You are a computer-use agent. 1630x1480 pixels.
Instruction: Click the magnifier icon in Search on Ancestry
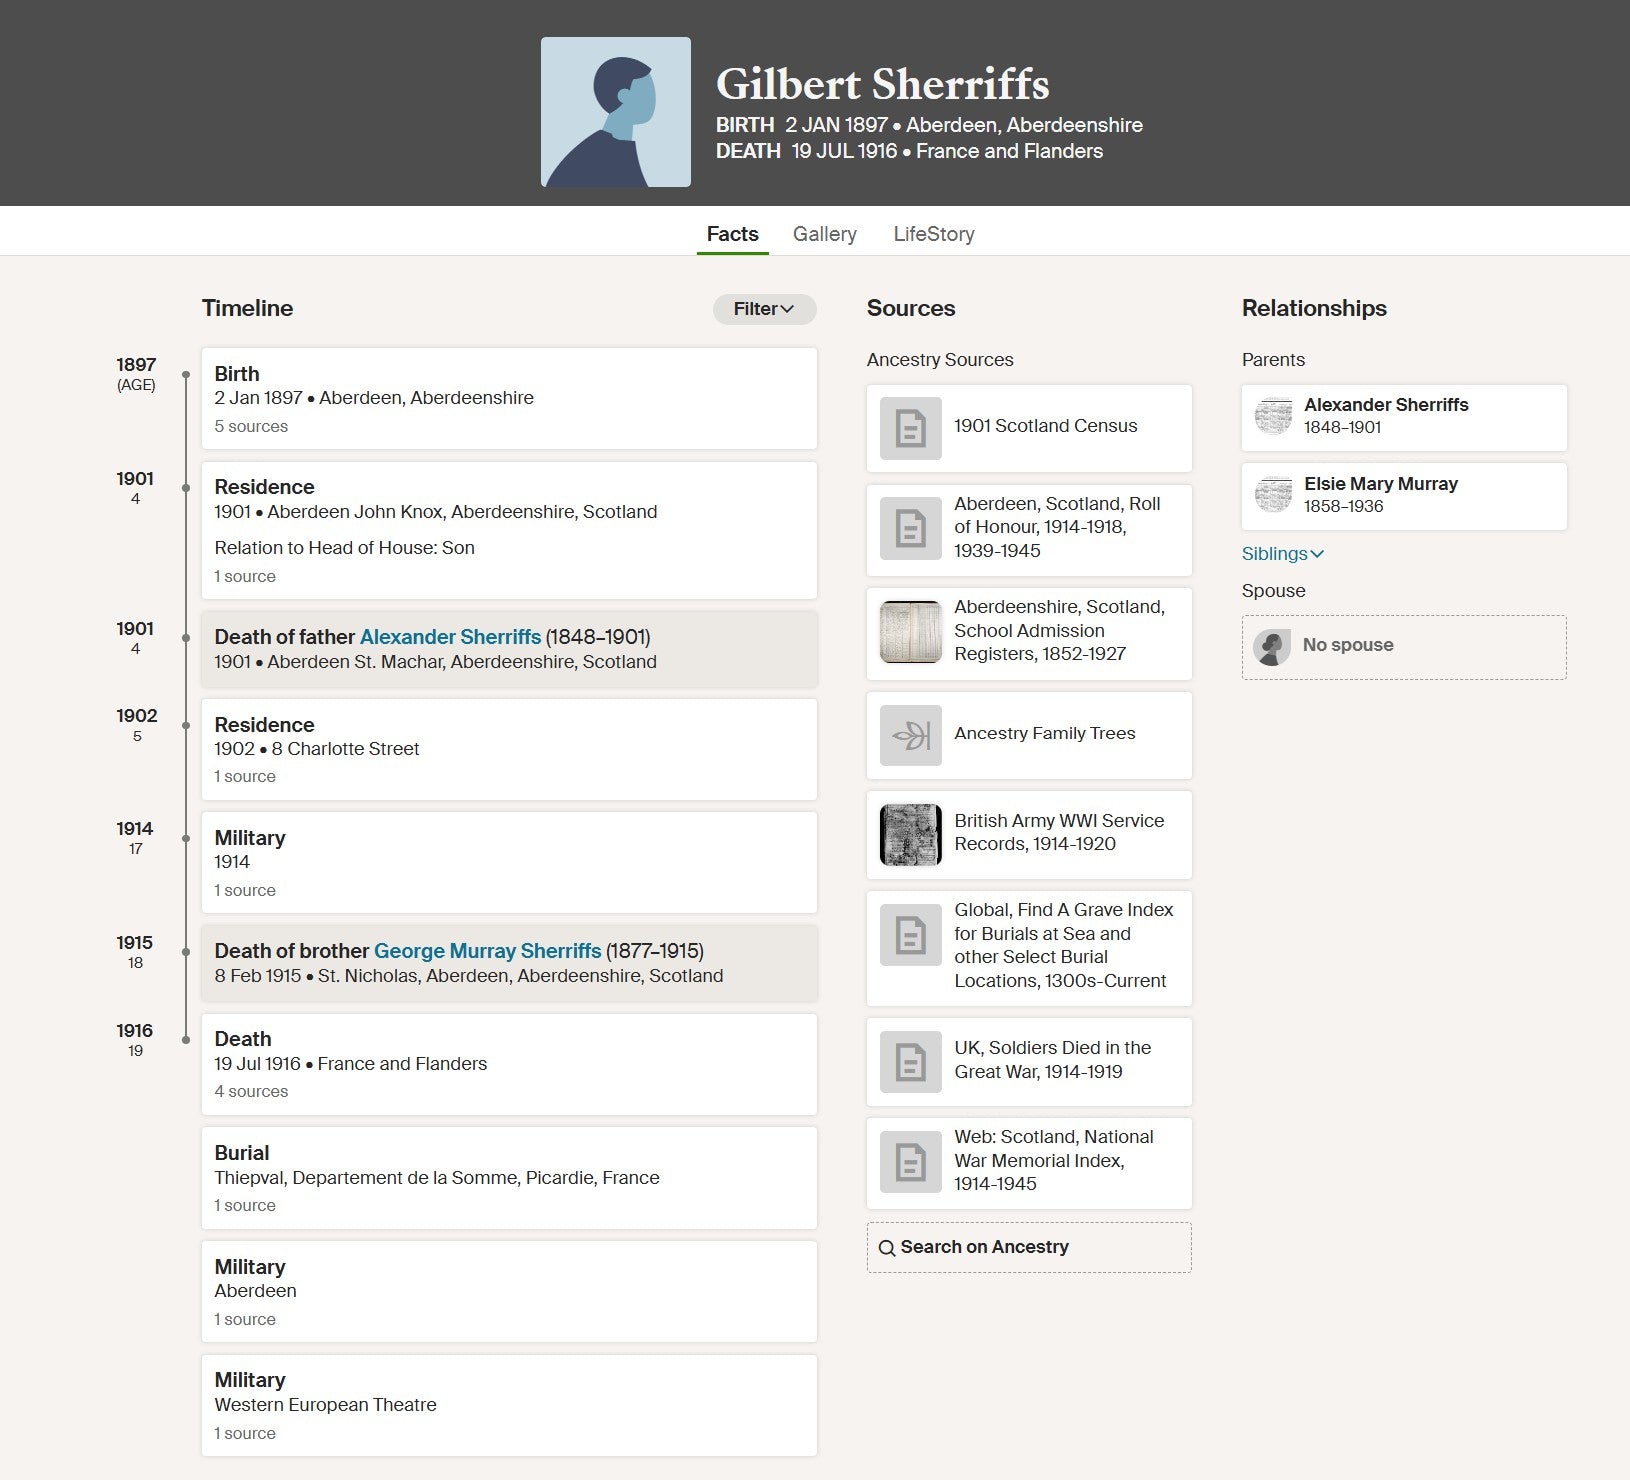point(887,1248)
